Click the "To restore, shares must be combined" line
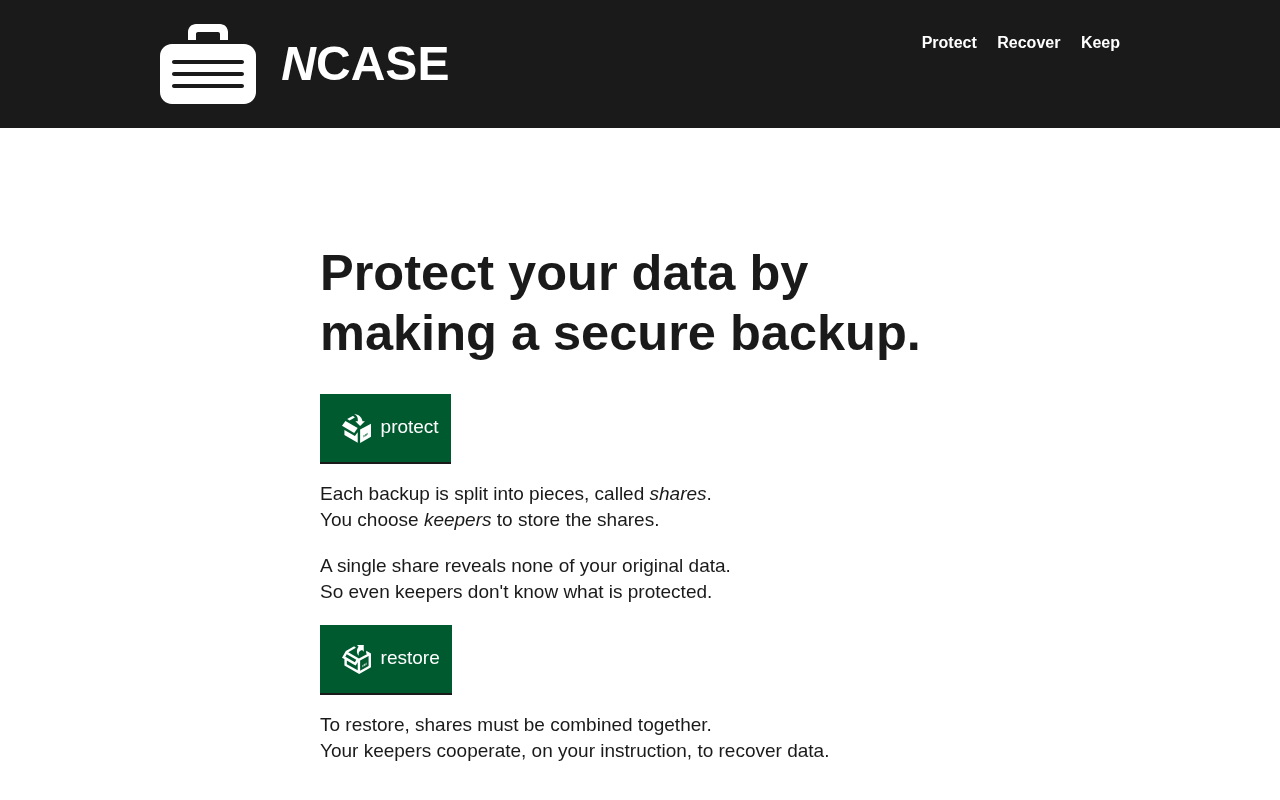The image size is (1280, 800). click(x=516, y=725)
